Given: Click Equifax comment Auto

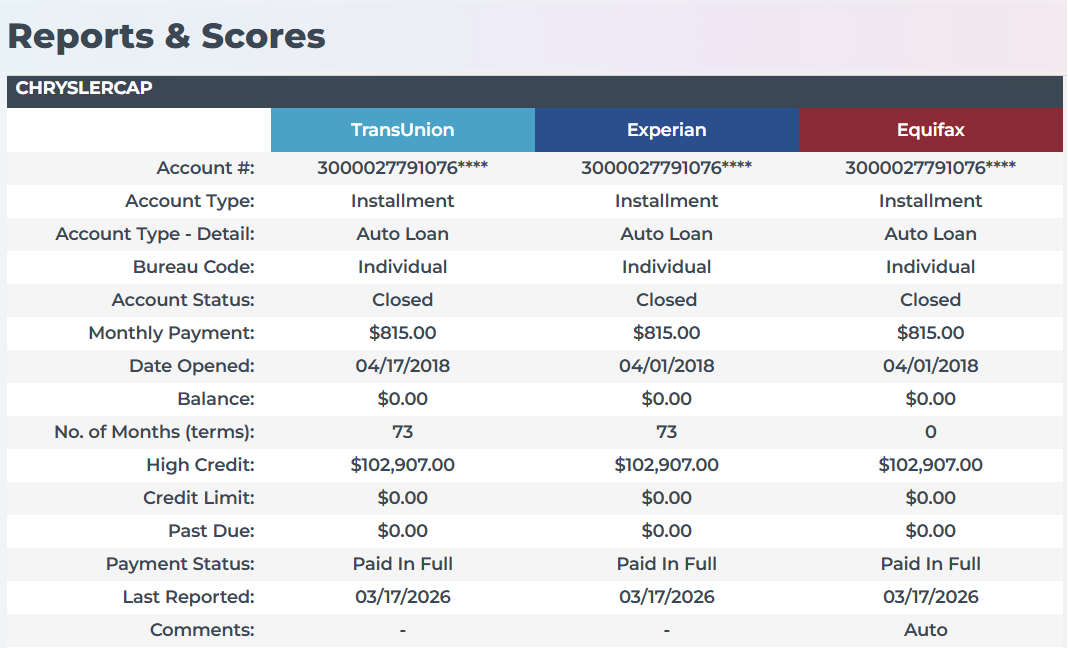Looking at the screenshot, I should point(926,630).
